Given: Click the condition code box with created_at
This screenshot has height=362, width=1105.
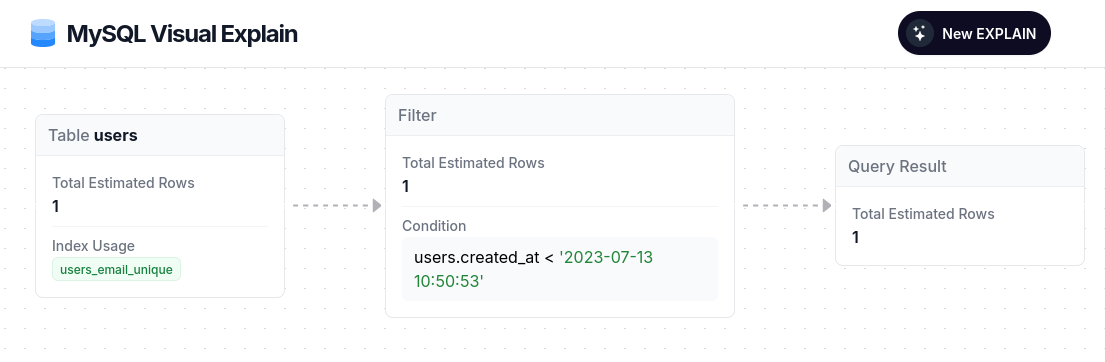Looking at the screenshot, I should pyautogui.click(x=560, y=269).
